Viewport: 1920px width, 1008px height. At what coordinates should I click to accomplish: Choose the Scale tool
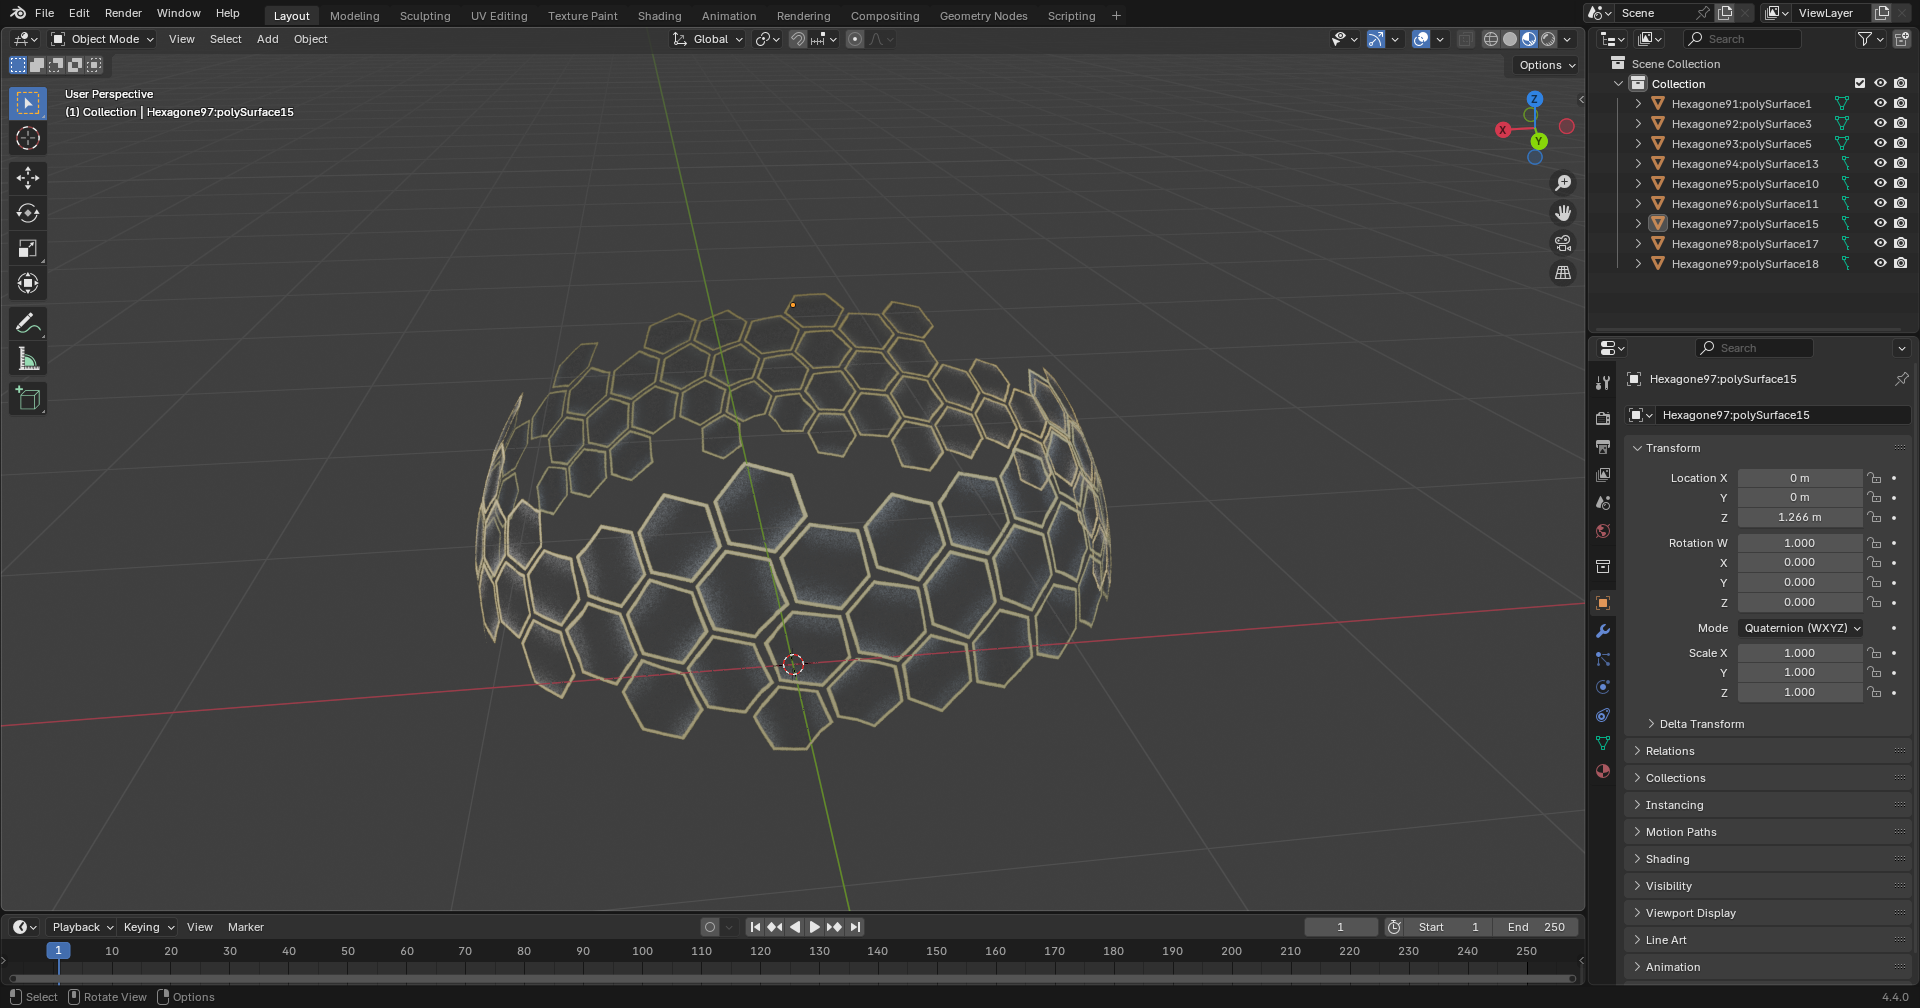point(28,249)
